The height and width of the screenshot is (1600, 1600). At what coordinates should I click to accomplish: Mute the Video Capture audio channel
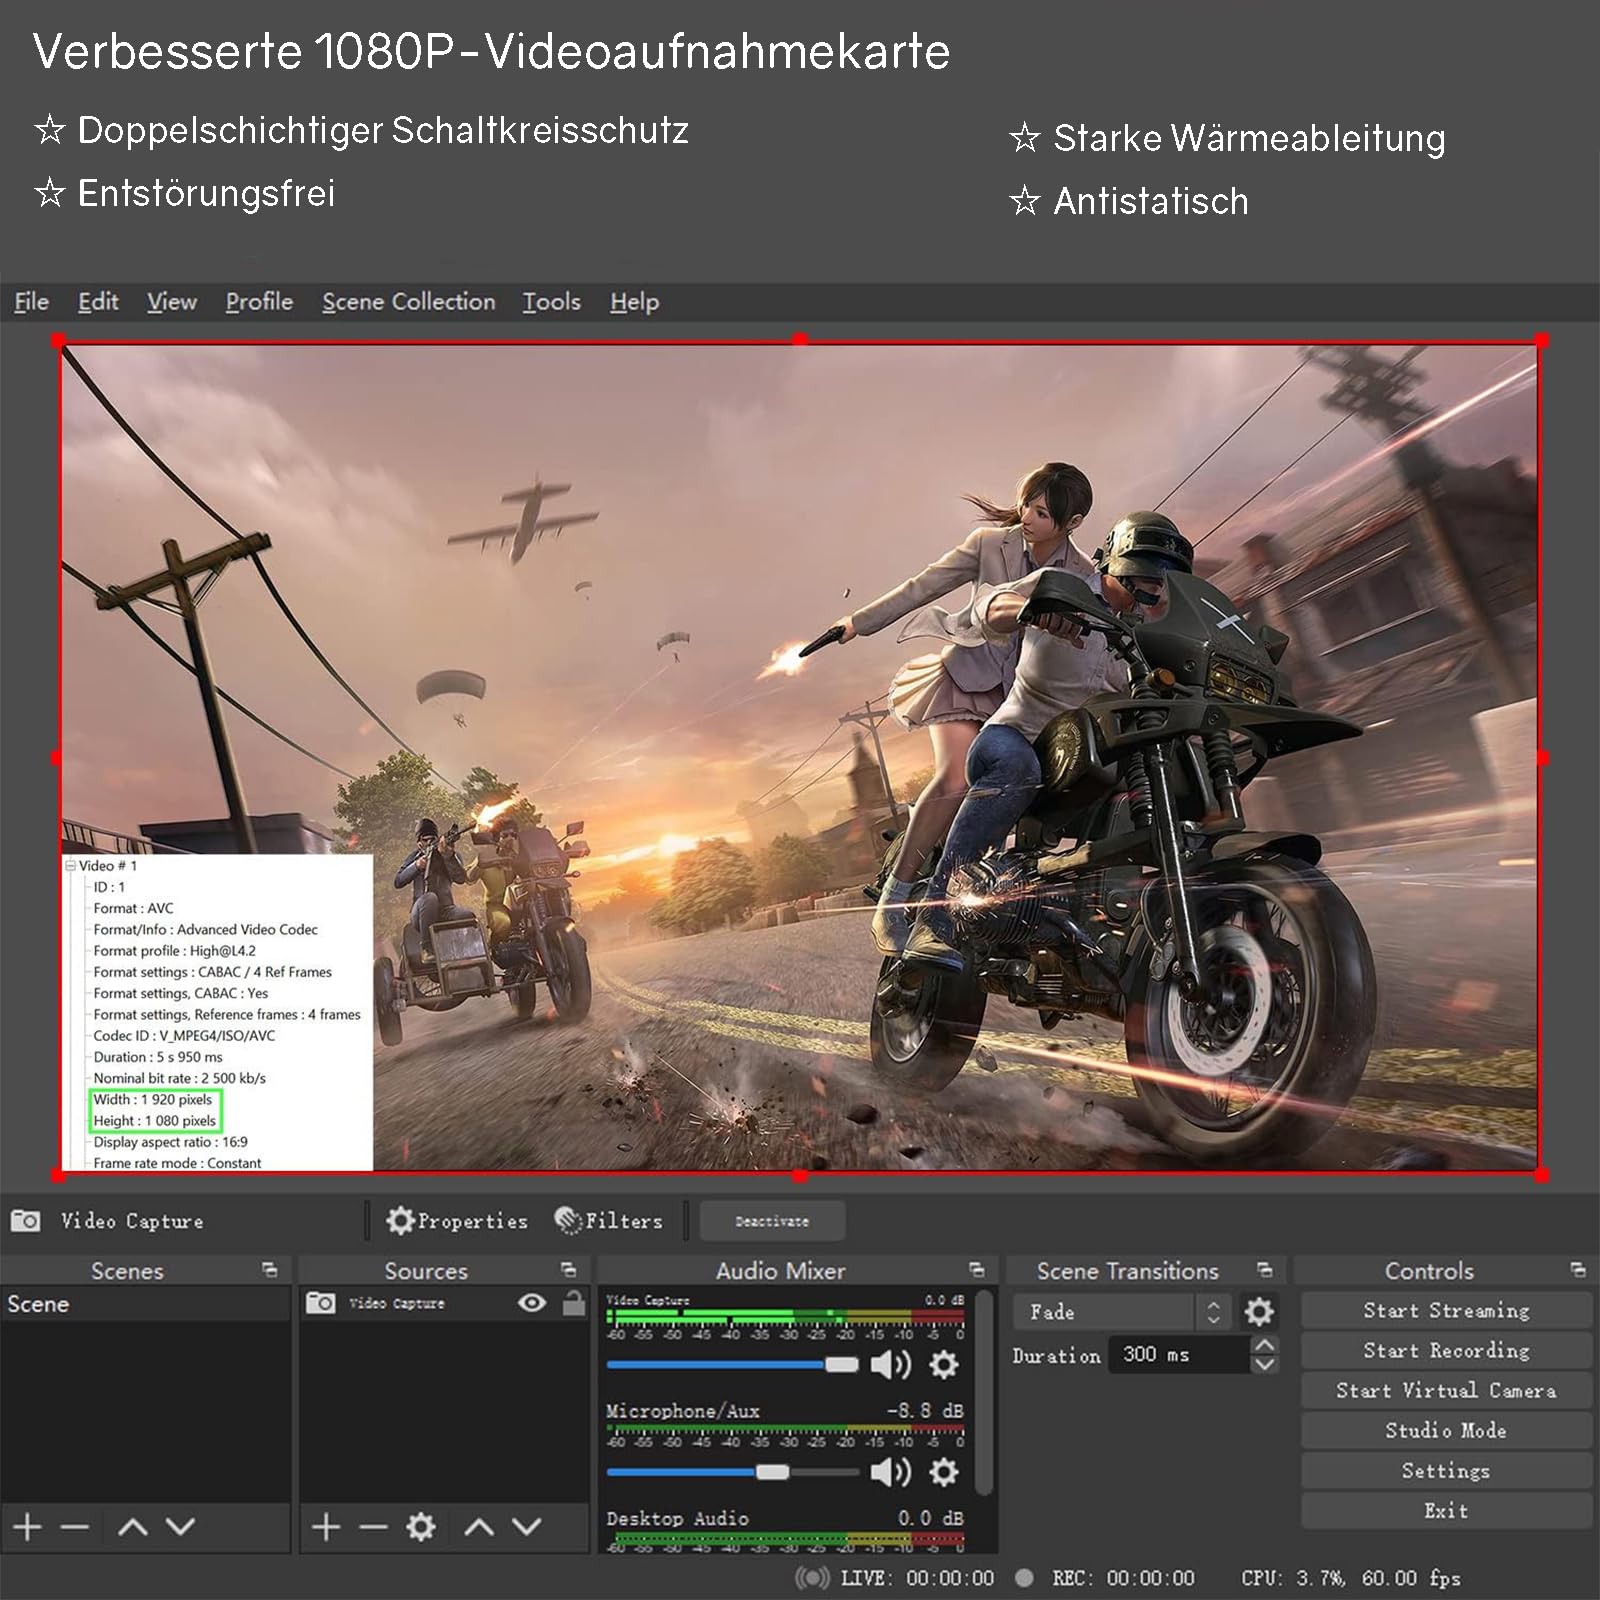(890, 1365)
